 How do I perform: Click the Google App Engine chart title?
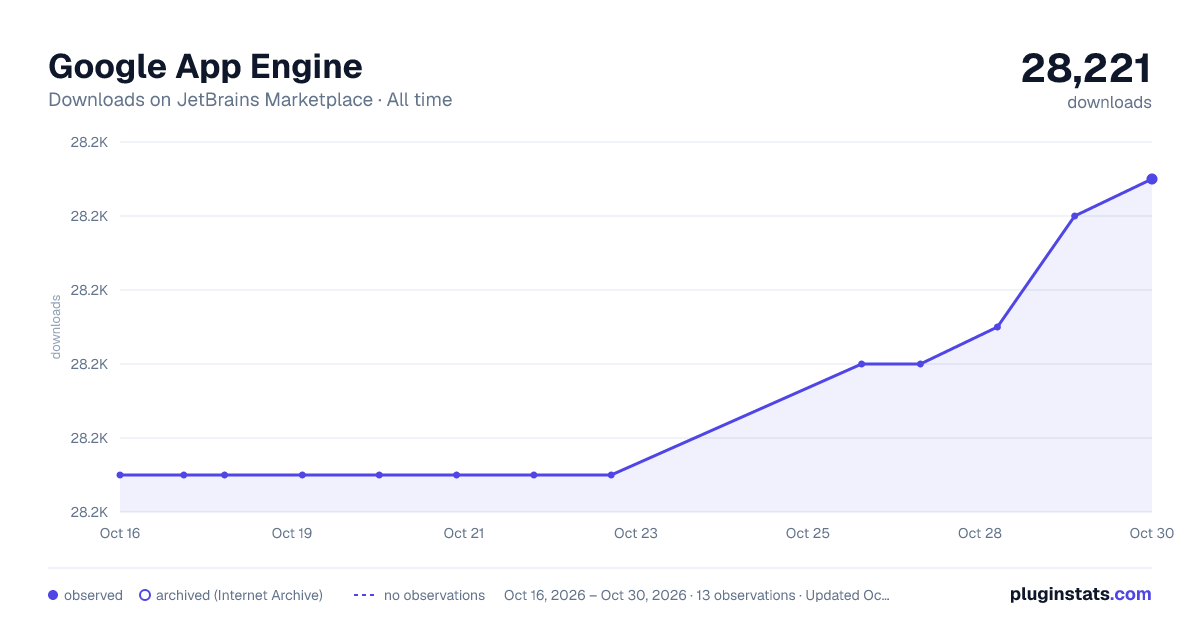point(205,66)
